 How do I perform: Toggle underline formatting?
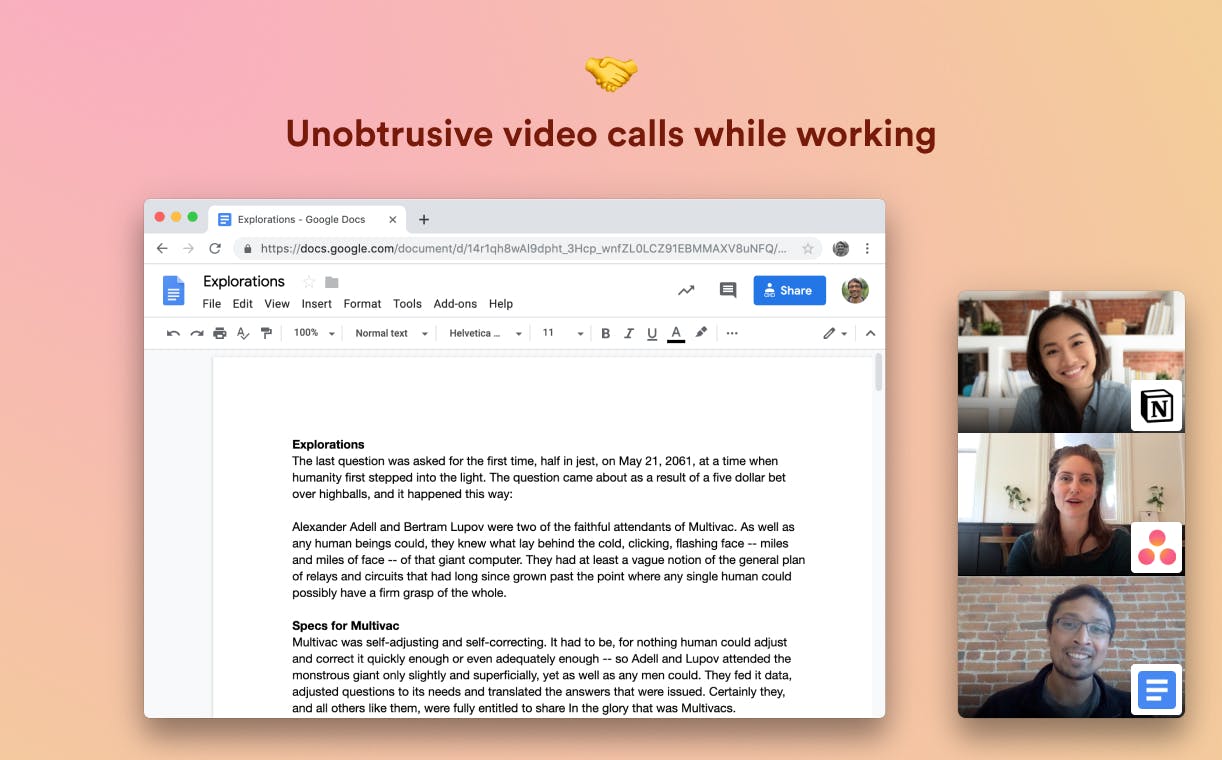(652, 332)
